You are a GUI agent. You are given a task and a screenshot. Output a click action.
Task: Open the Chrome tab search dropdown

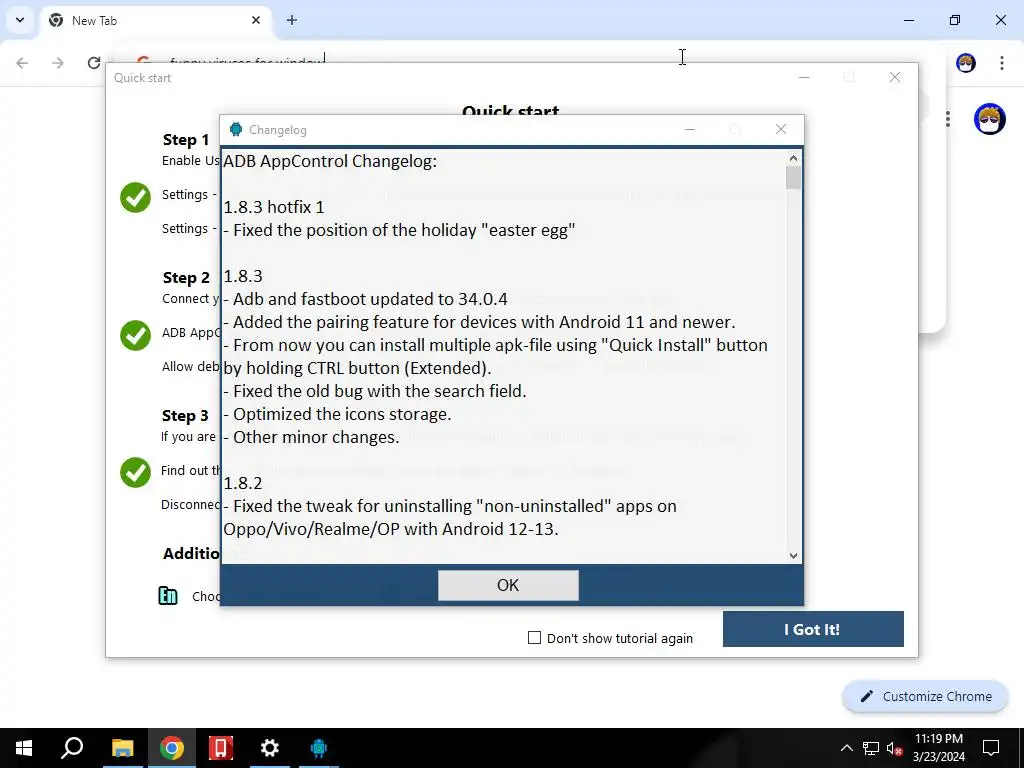pos(20,20)
